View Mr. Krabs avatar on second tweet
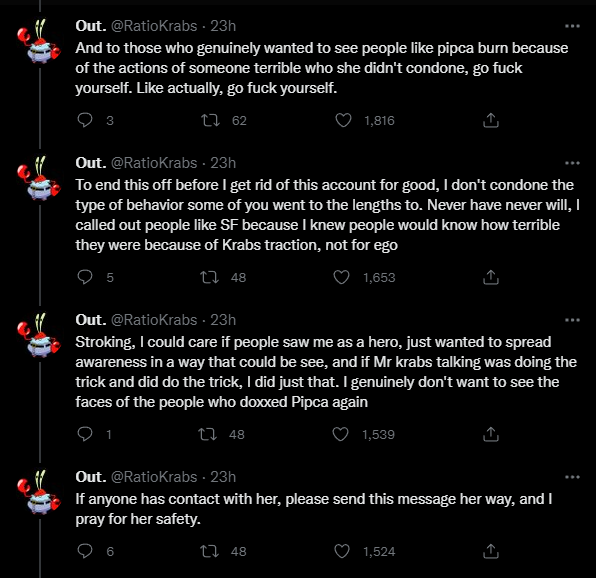The image size is (596, 578). point(40,178)
